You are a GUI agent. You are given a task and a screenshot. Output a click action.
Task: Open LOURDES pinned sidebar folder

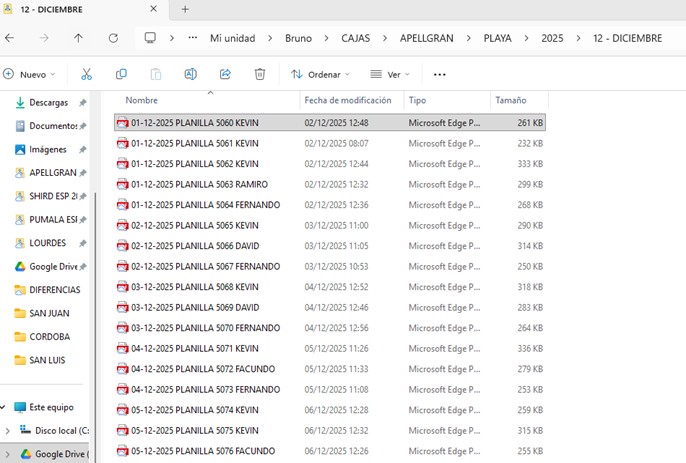[48, 243]
